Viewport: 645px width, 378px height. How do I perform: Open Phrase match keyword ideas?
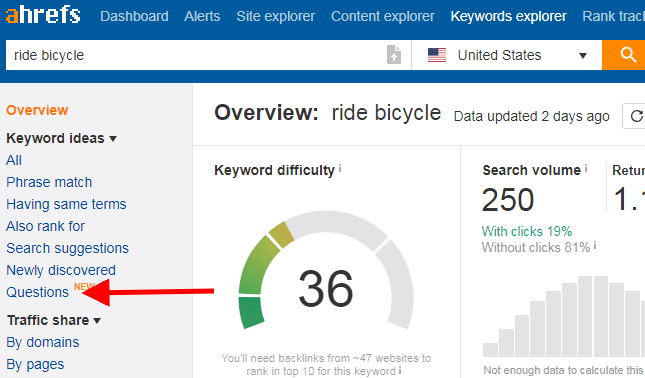click(x=49, y=182)
